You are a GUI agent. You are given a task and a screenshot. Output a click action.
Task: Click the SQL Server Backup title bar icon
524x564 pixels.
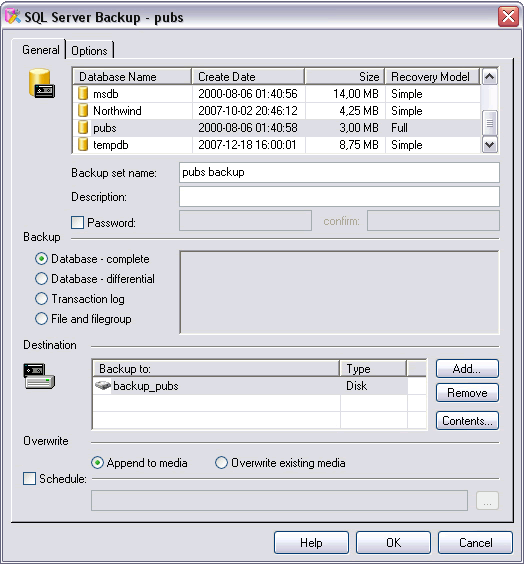click(13, 17)
